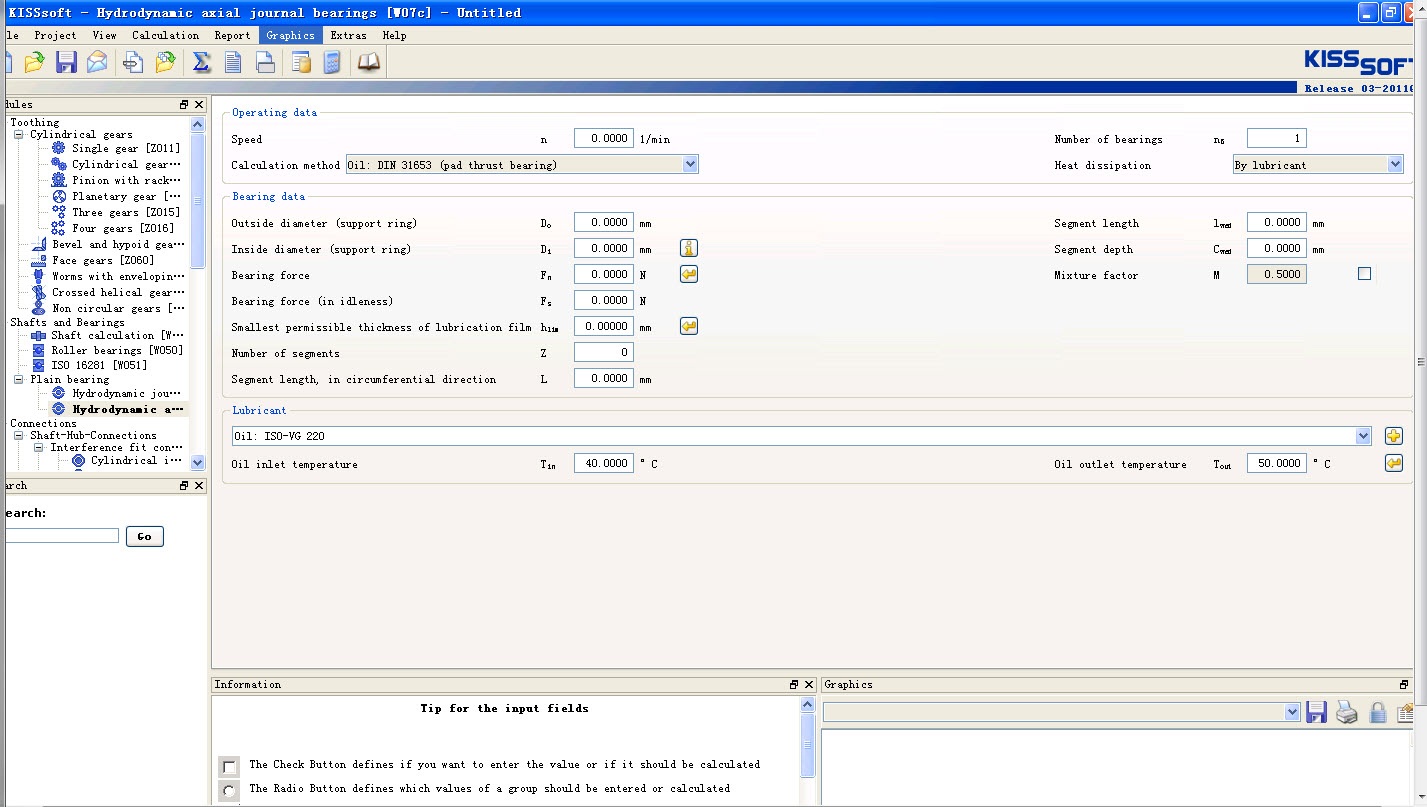Save graphic with floppy icon in Graphics panel
Screen dimensions: 1427x807
1317,712
